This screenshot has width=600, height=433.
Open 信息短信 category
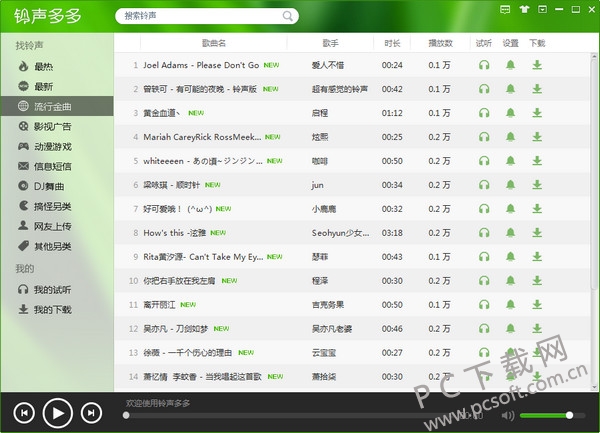pos(57,166)
